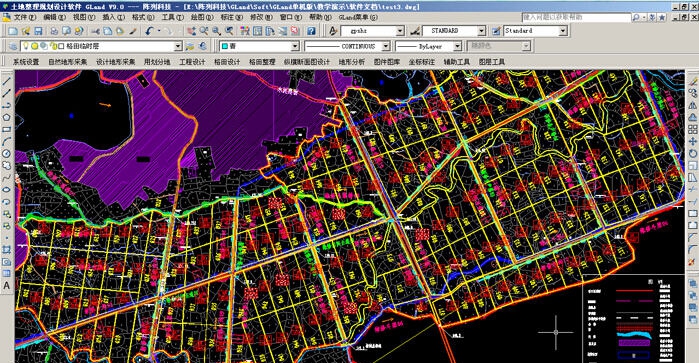
Task: Open the GLand菜单 menu
Action: point(358,17)
